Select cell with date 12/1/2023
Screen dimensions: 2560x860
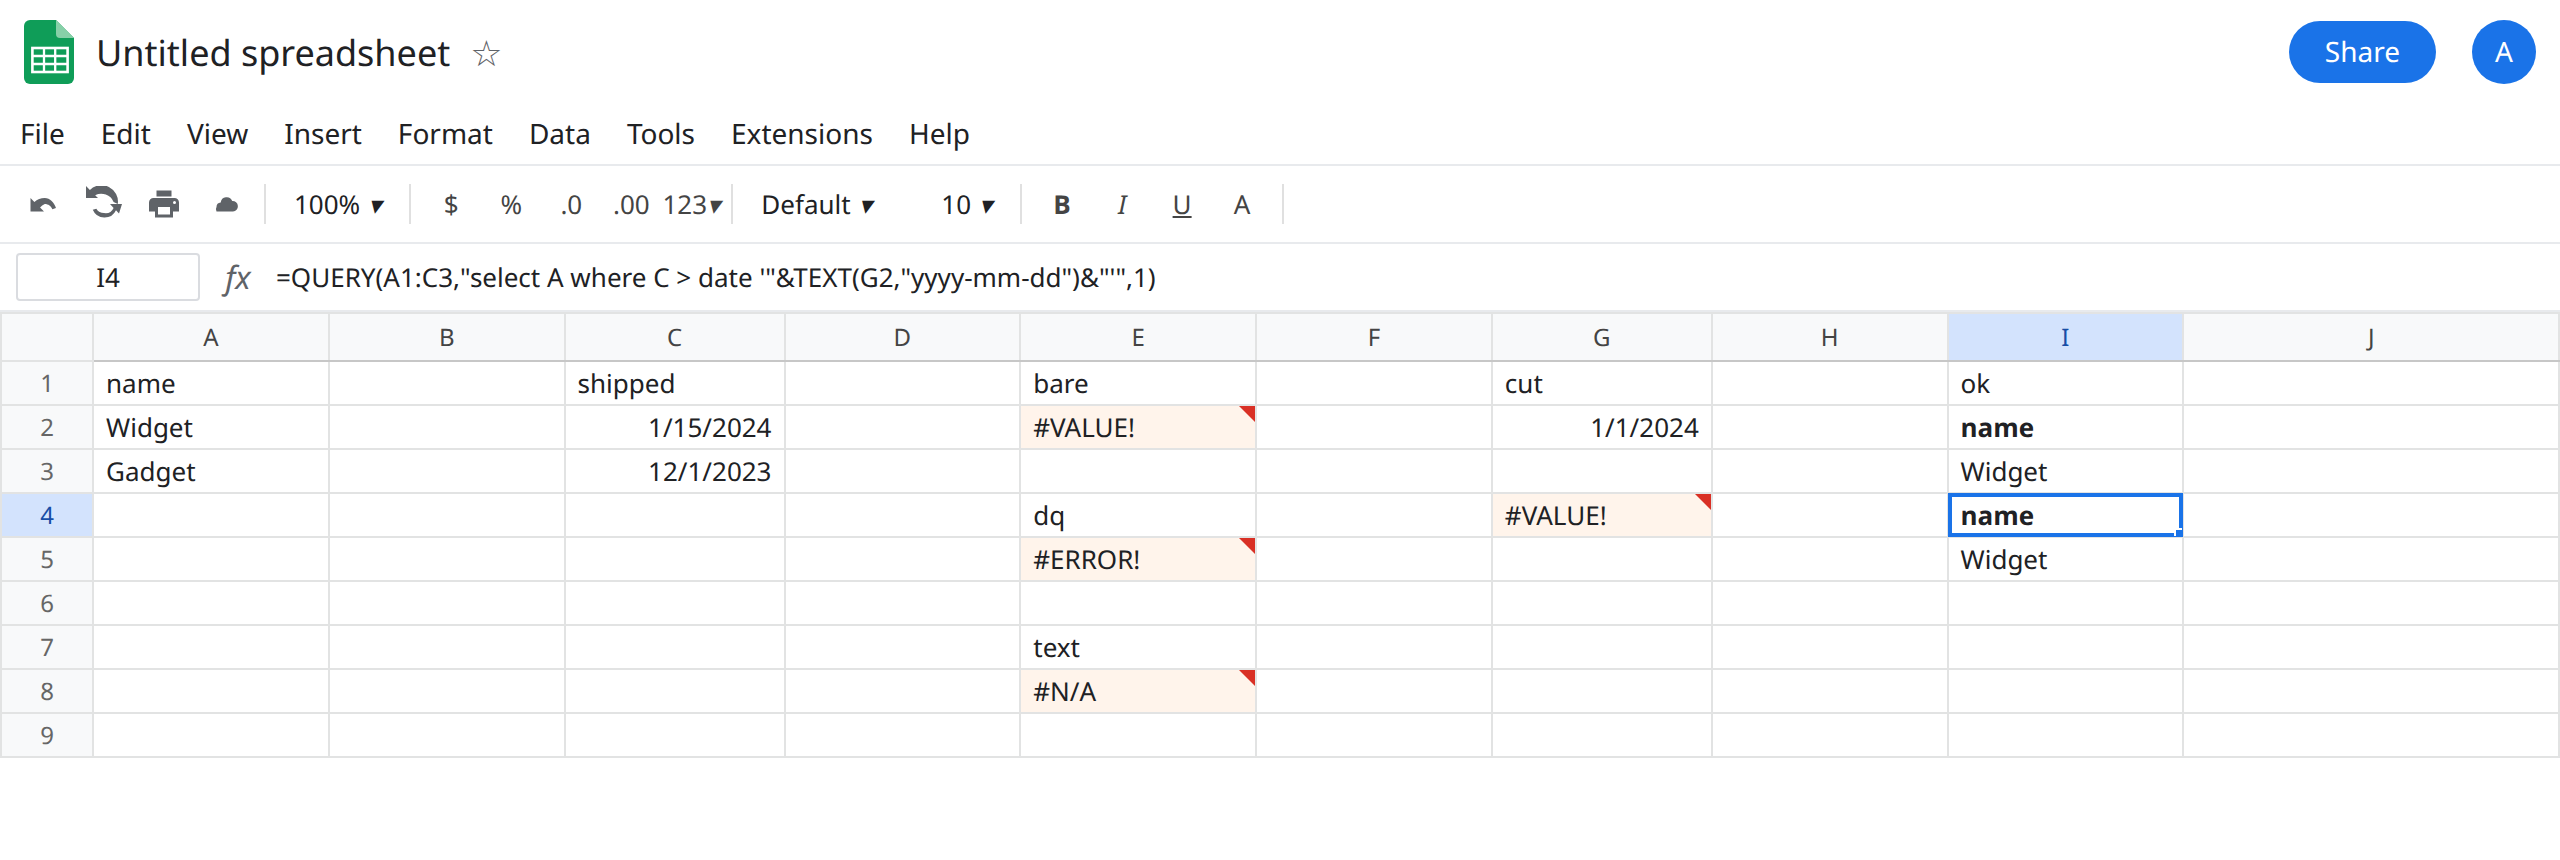coord(675,471)
